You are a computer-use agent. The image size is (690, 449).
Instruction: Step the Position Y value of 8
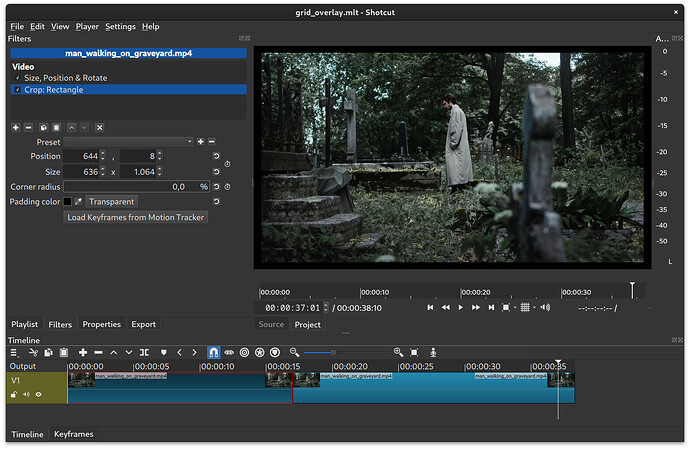coord(160,156)
